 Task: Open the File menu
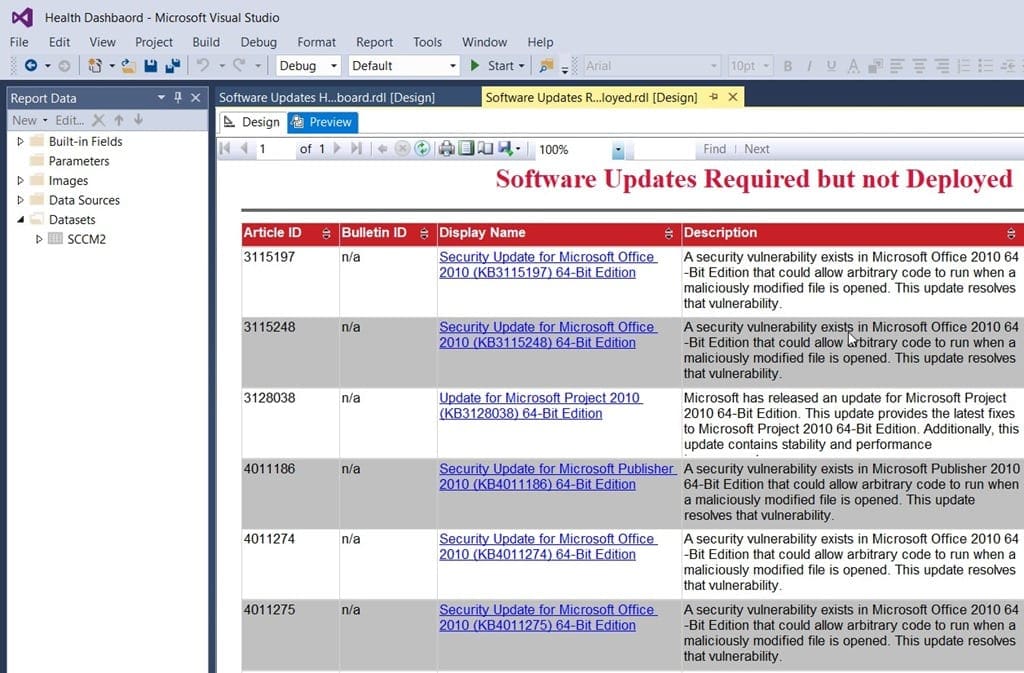coord(19,42)
